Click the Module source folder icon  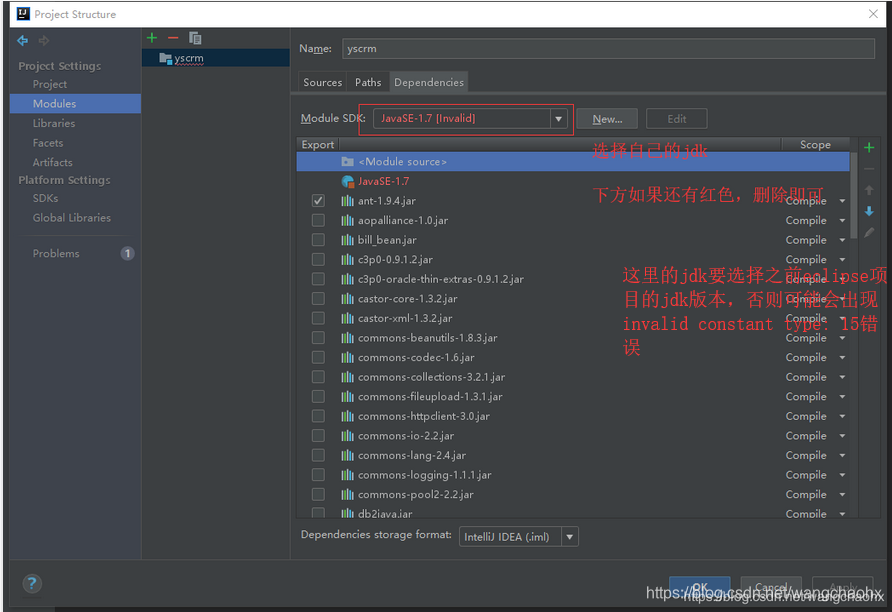click(x=348, y=162)
